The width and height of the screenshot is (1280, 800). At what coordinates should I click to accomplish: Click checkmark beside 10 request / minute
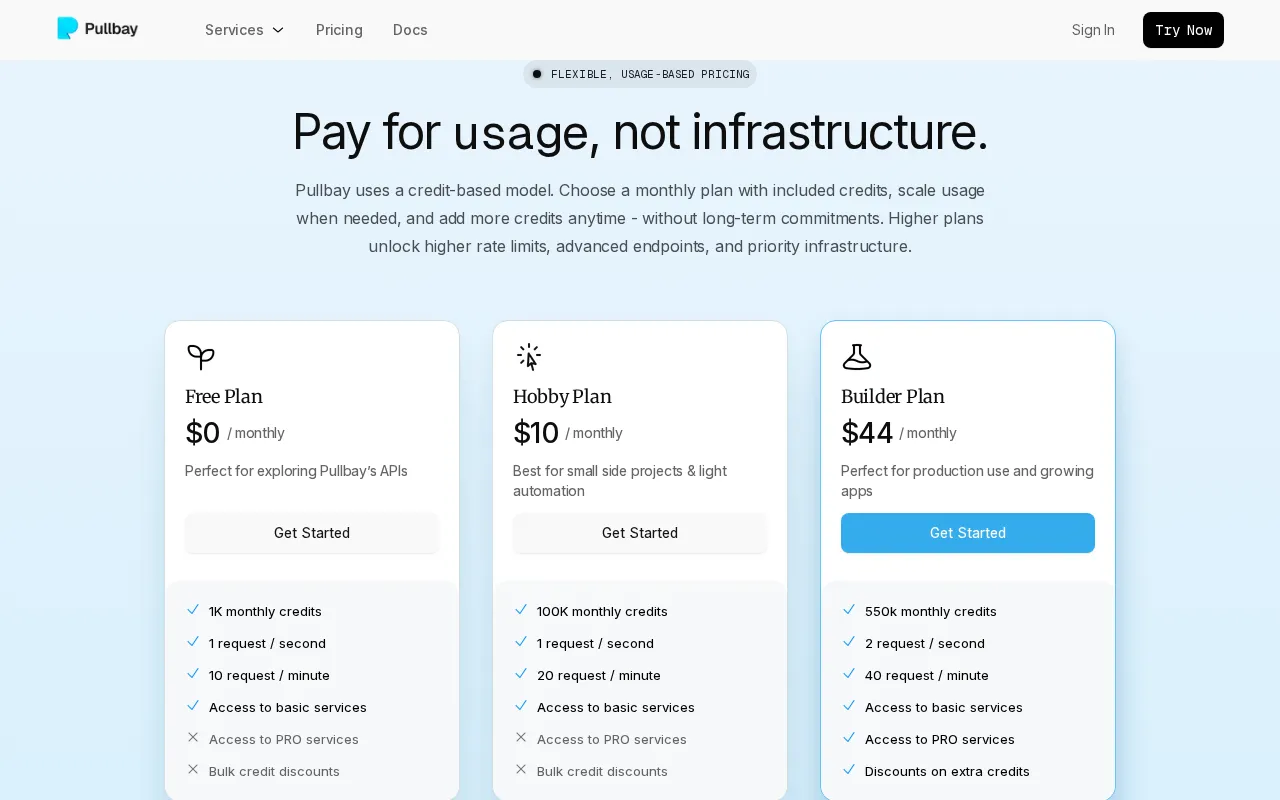[x=193, y=674]
